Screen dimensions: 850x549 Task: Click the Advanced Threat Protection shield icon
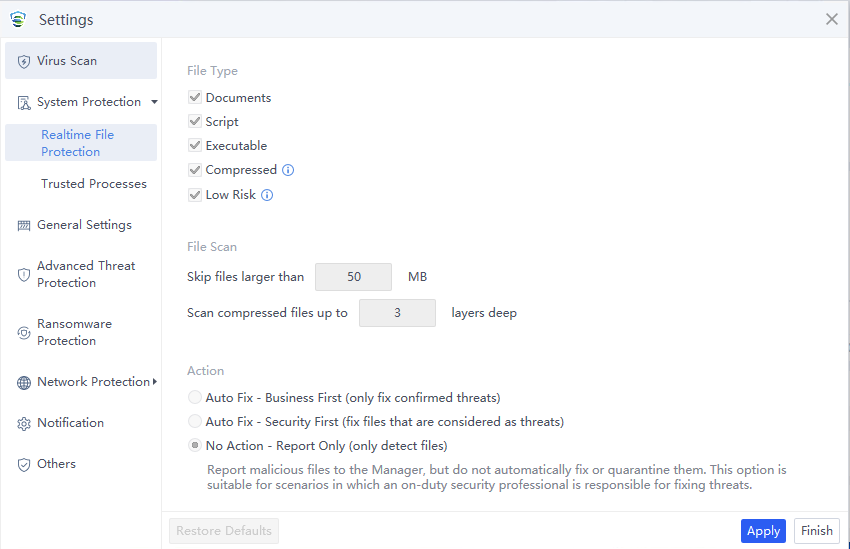[x=24, y=274]
